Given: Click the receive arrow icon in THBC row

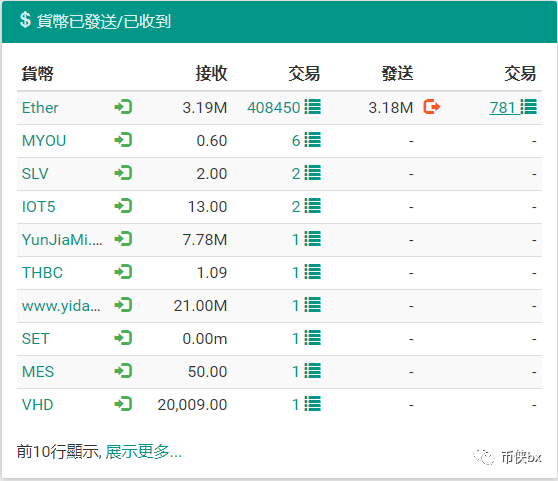Looking at the screenshot, I should [x=123, y=272].
